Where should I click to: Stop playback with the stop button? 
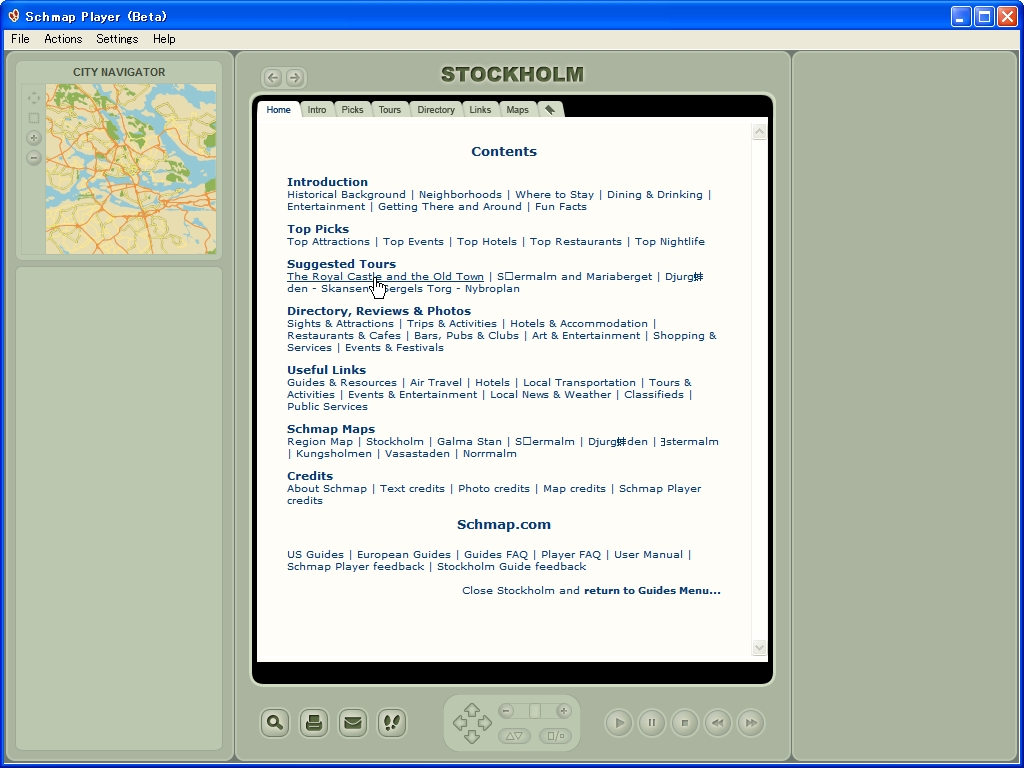click(x=685, y=723)
